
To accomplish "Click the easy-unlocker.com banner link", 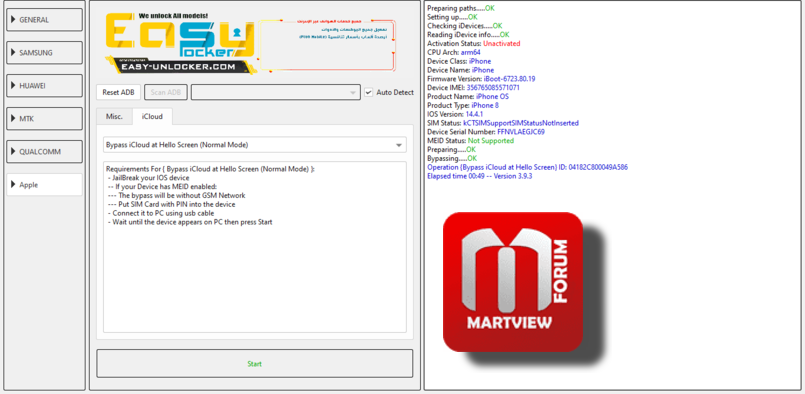I will [x=179, y=67].
